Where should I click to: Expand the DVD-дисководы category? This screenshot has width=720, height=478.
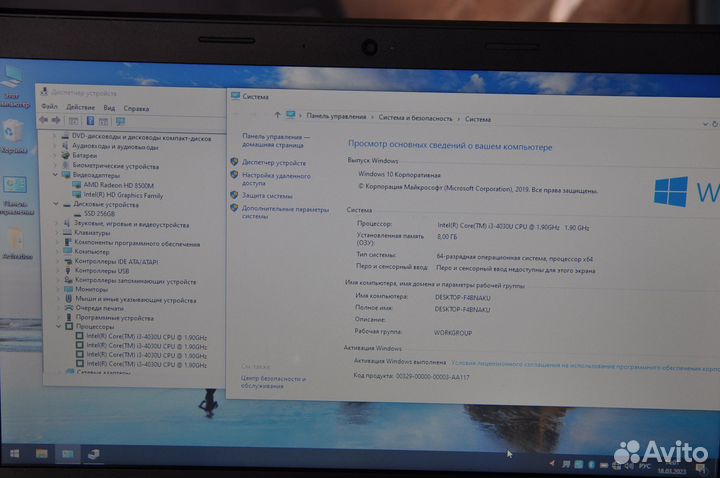(55, 136)
